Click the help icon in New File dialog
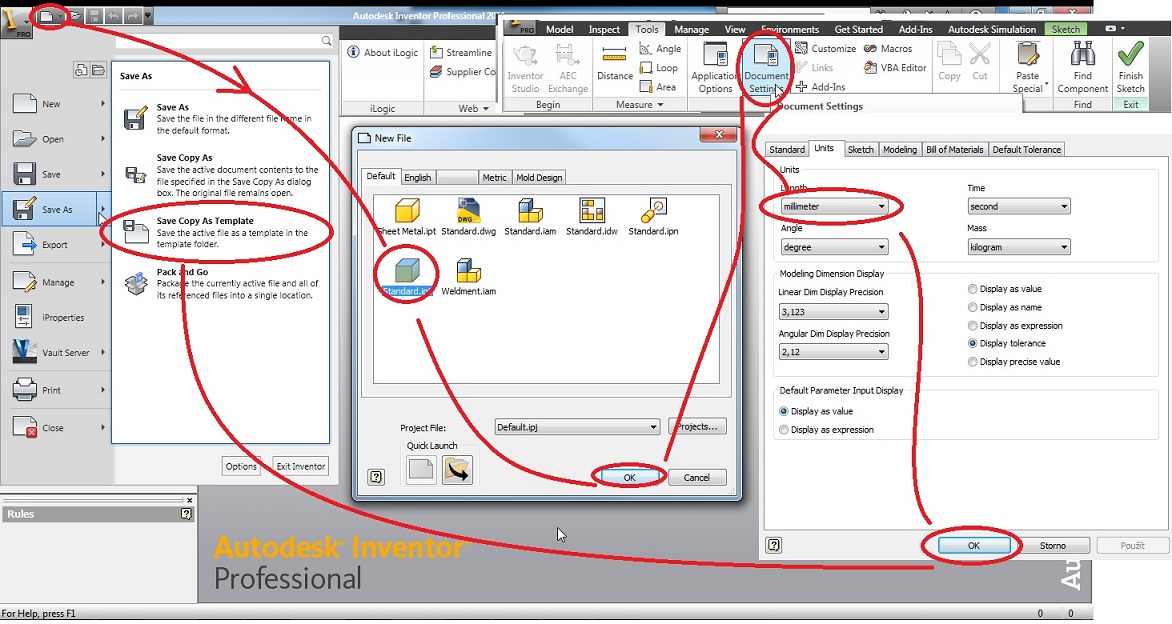 (x=376, y=477)
